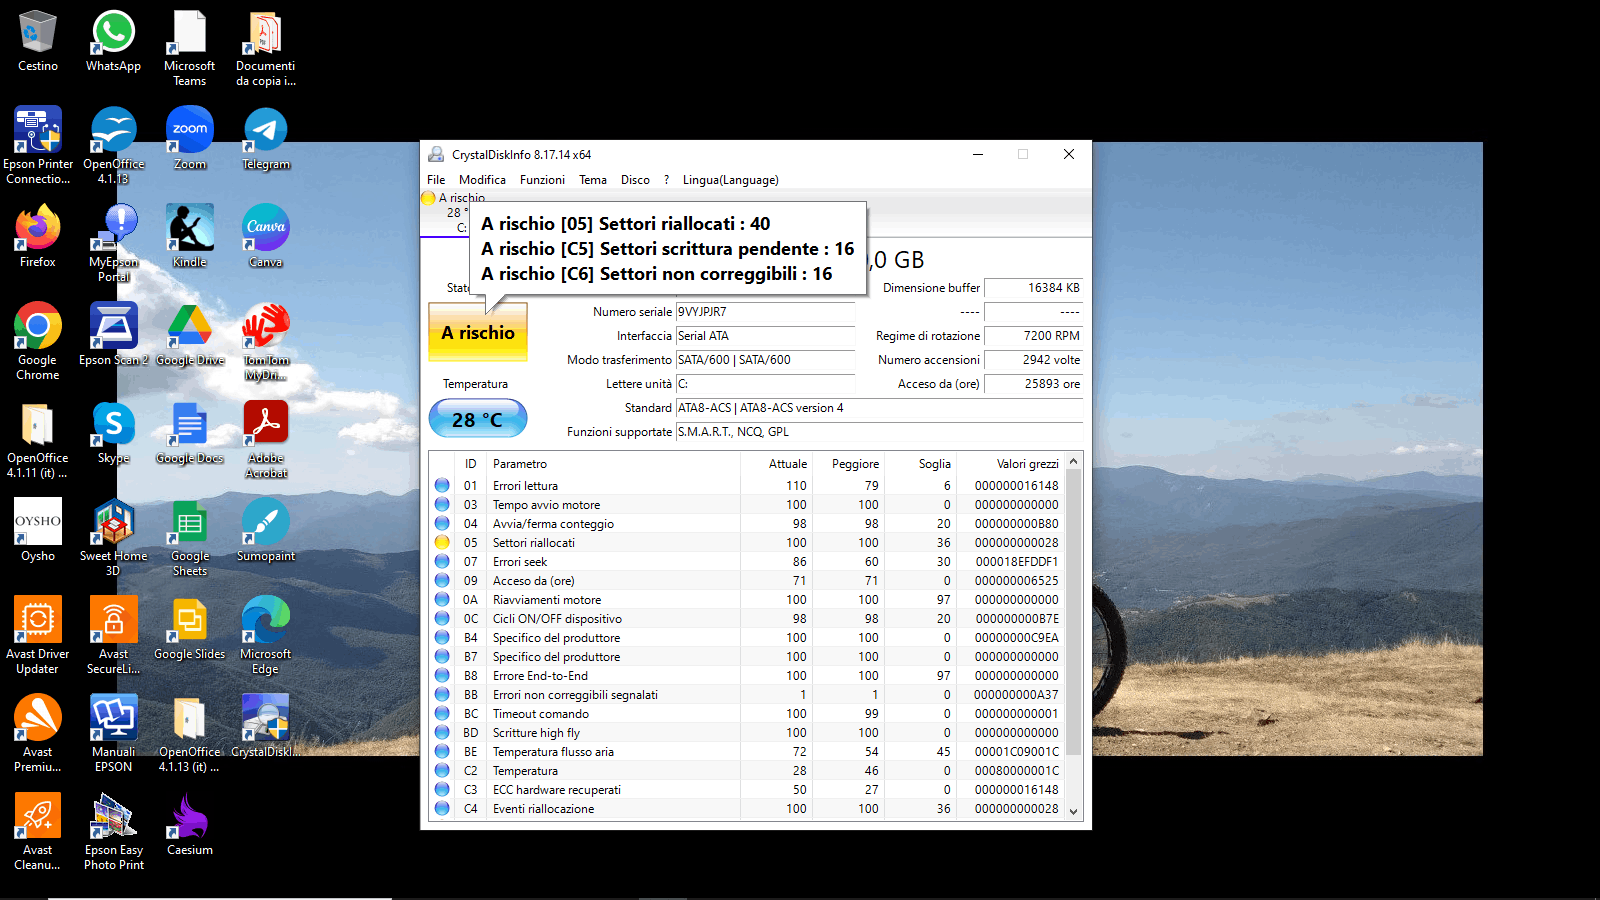This screenshot has height=900, width=1600.
Task: Open Telegram desktop shortcut
Action: (265, 138)
